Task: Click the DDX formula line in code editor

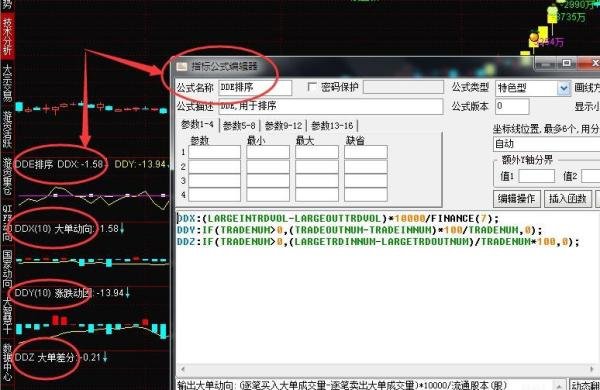Action: 338,219
